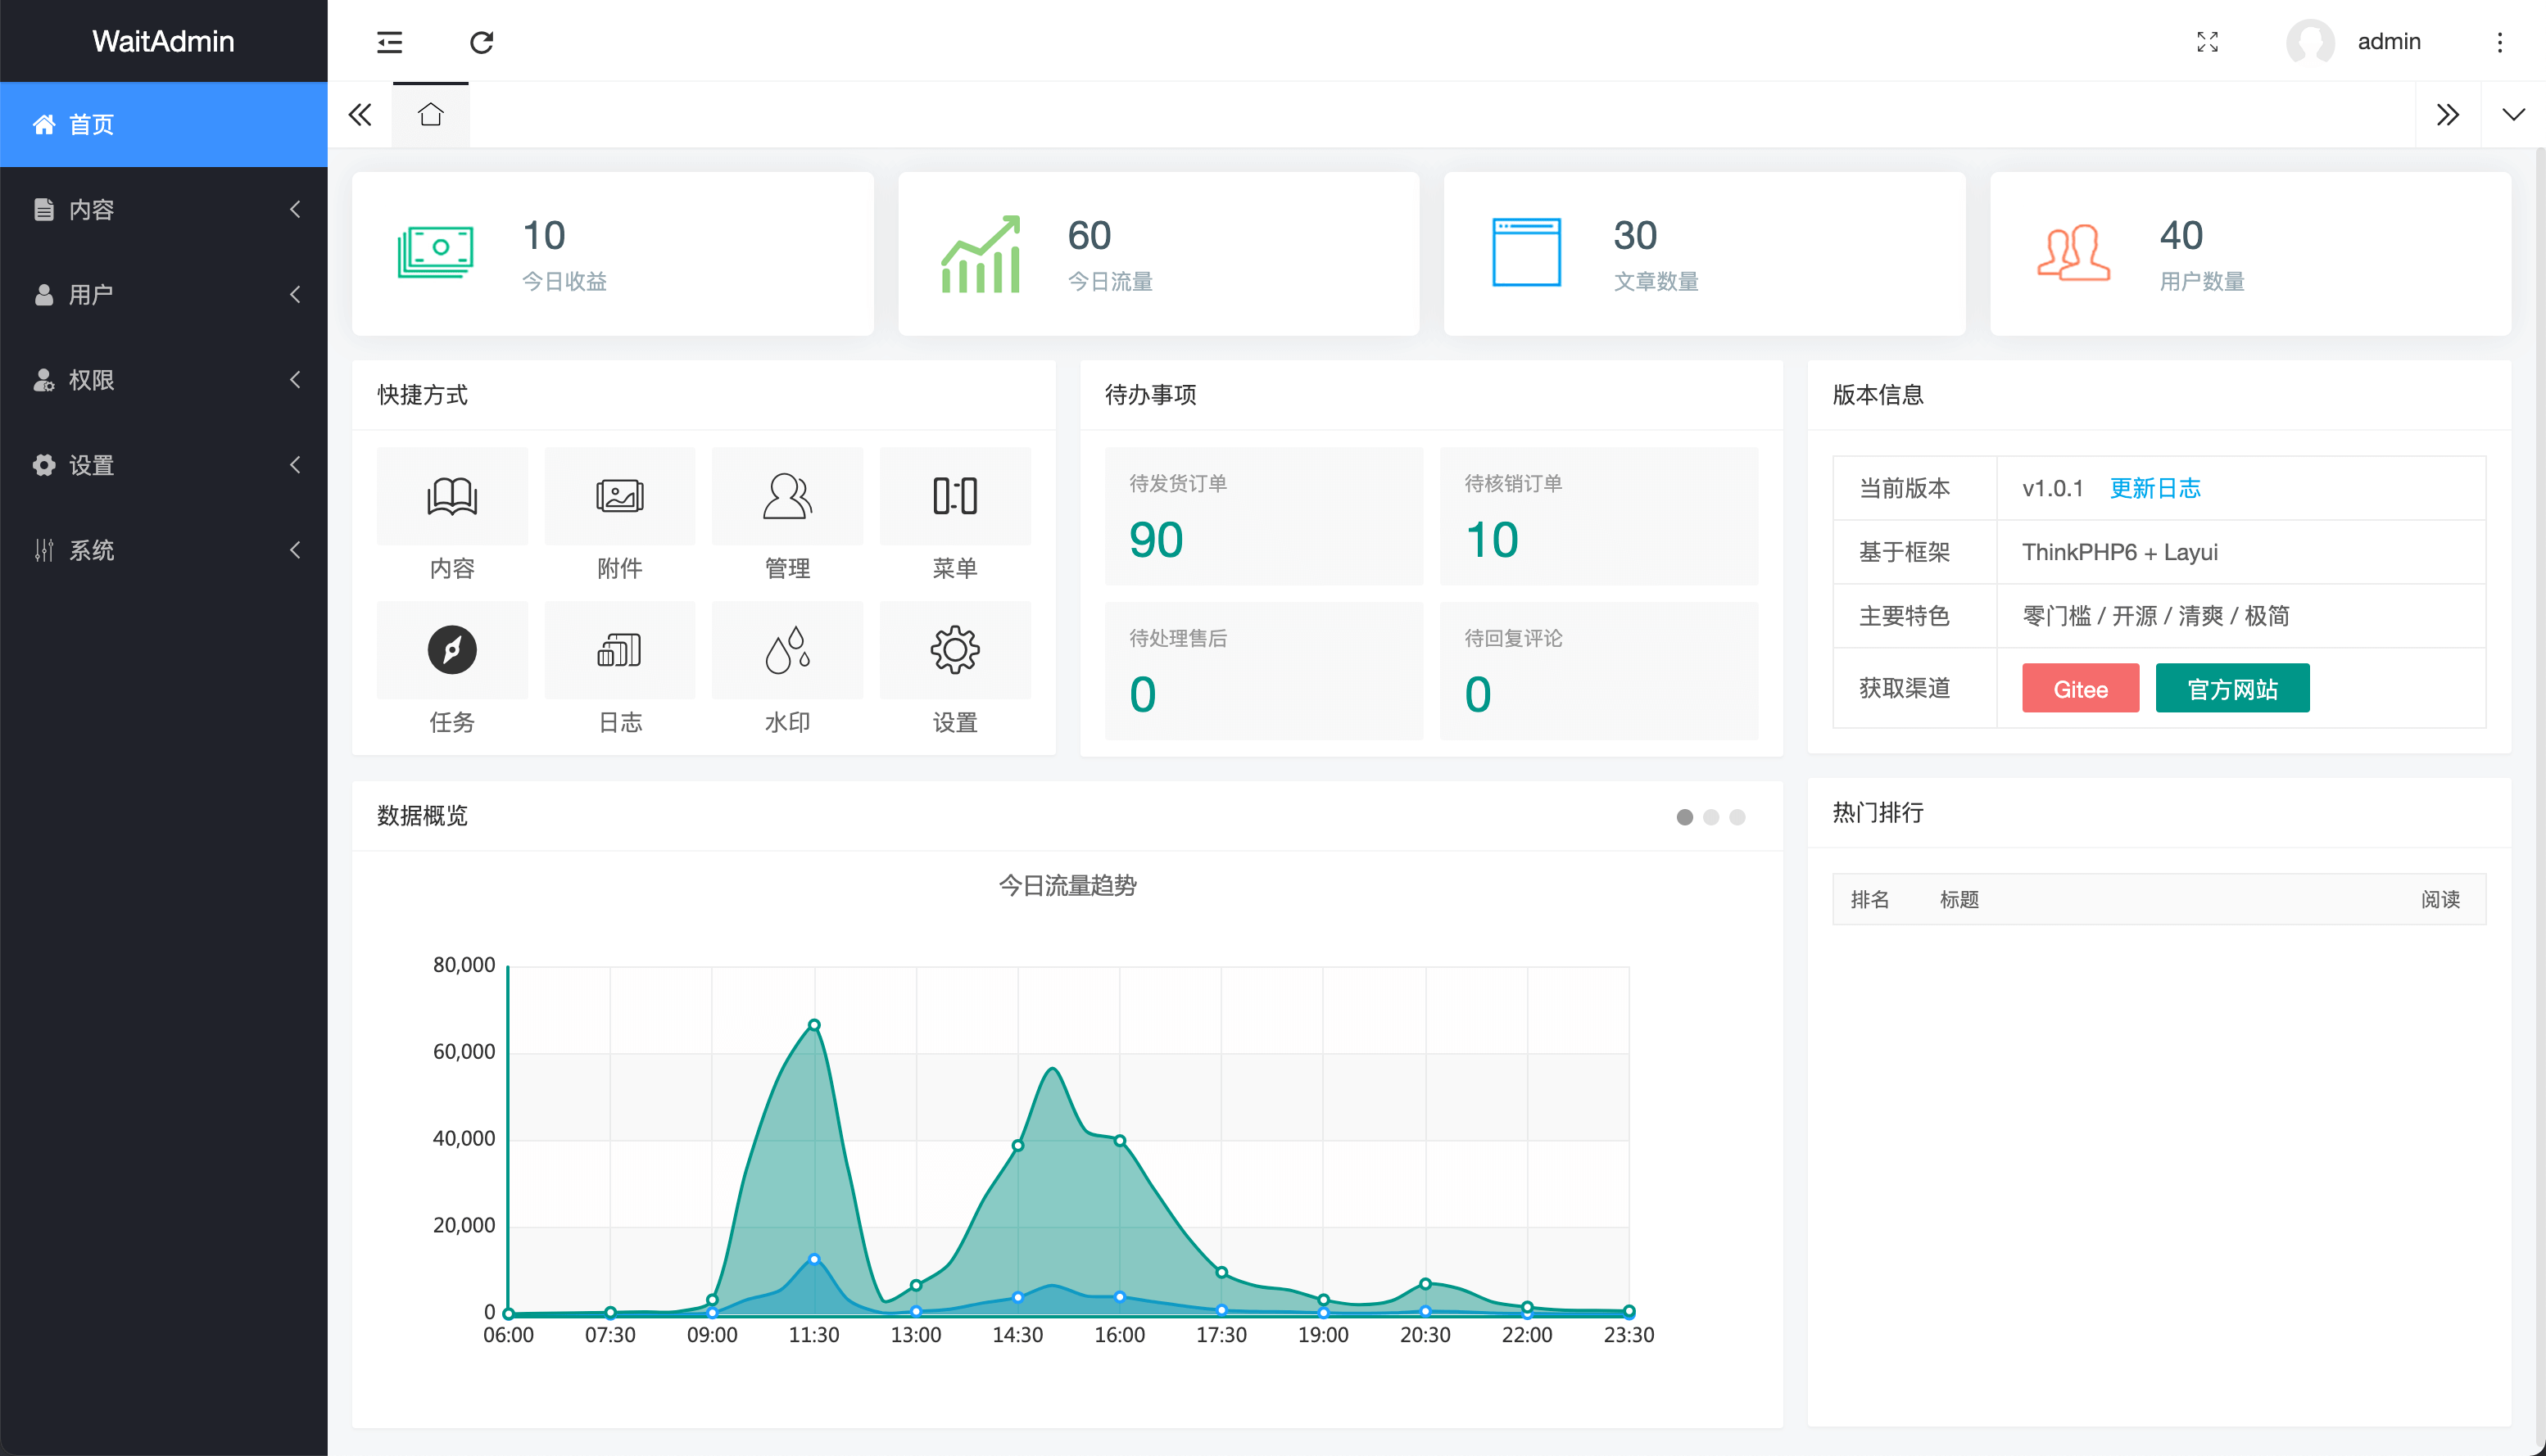Open the tab list dropdown chevron
This screenshot has width=2546, height=1456.
point(2513,114)
